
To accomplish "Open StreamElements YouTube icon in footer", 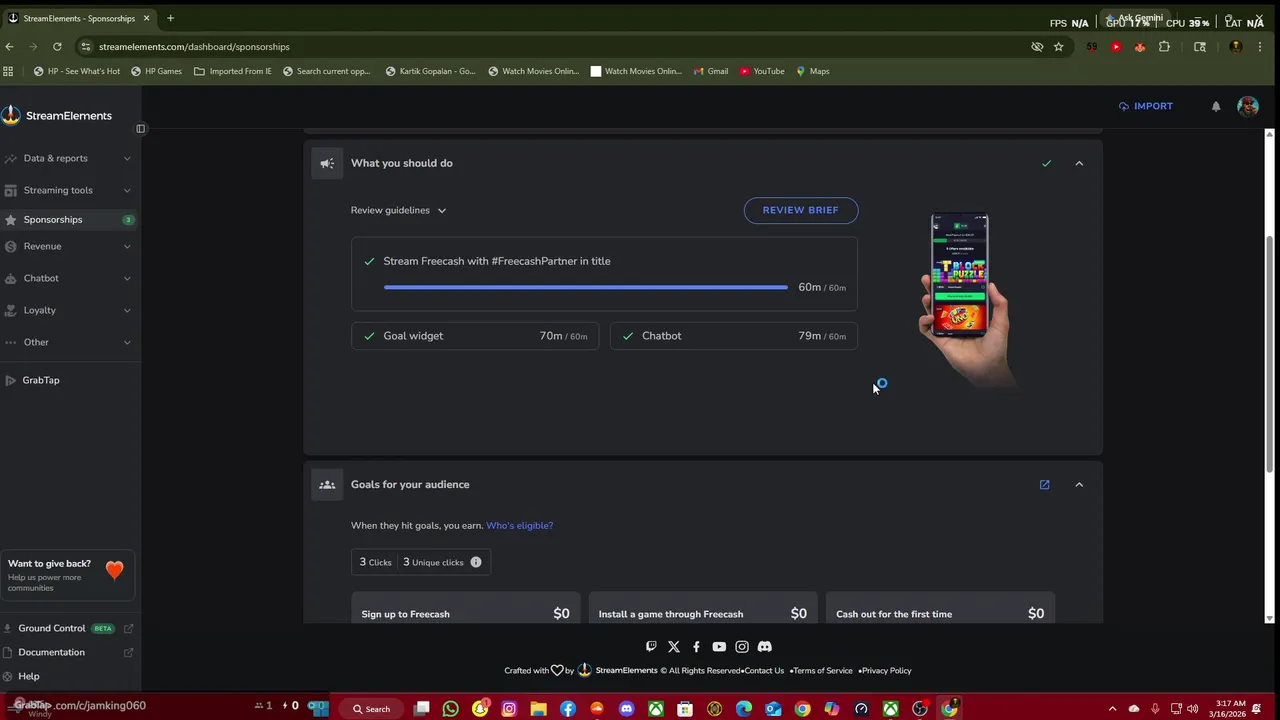I will click(719, 647).
